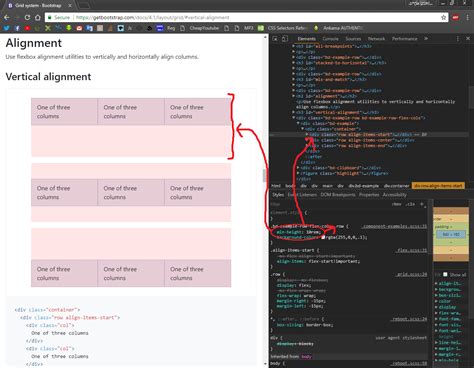Viewport: 474px width, 368px height.
Task: Open the Performance tab
Action: pyautogui.click(x=405, y=39)
